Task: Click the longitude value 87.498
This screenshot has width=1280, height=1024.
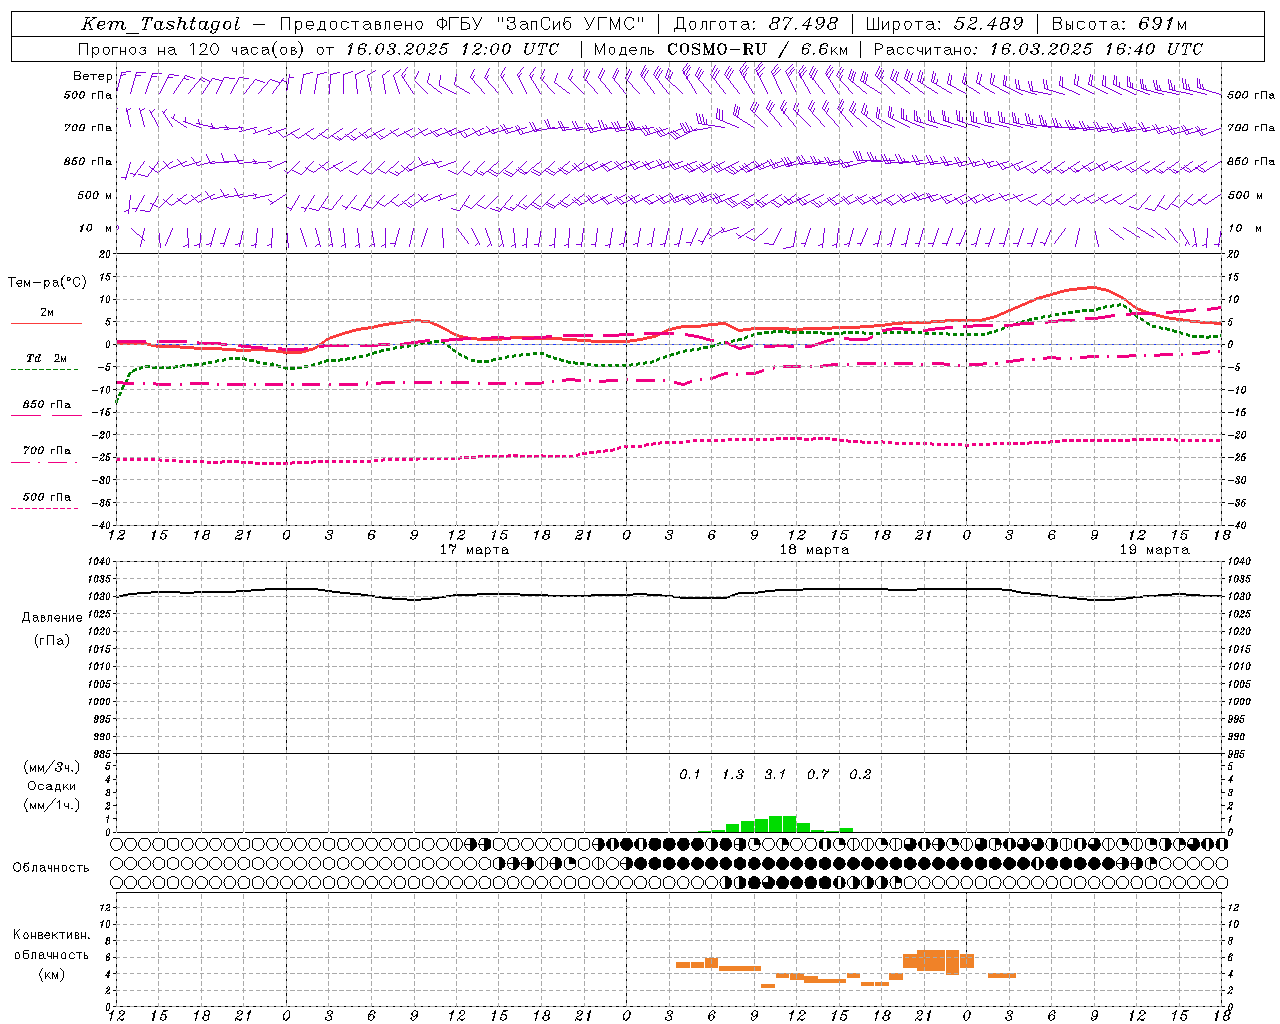Action: coord(803,24)
